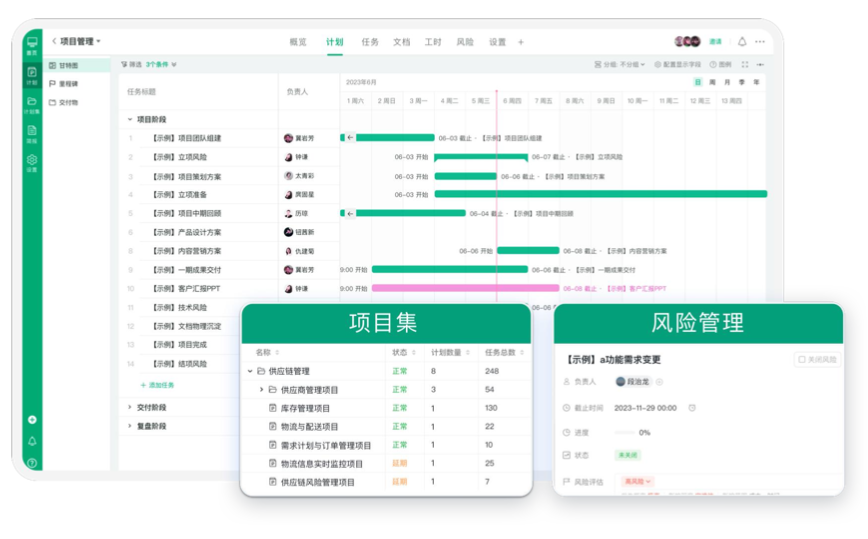Click the pink 客户汇报PPT Gantt bar
868x539 pixels.
click(450, 288)
